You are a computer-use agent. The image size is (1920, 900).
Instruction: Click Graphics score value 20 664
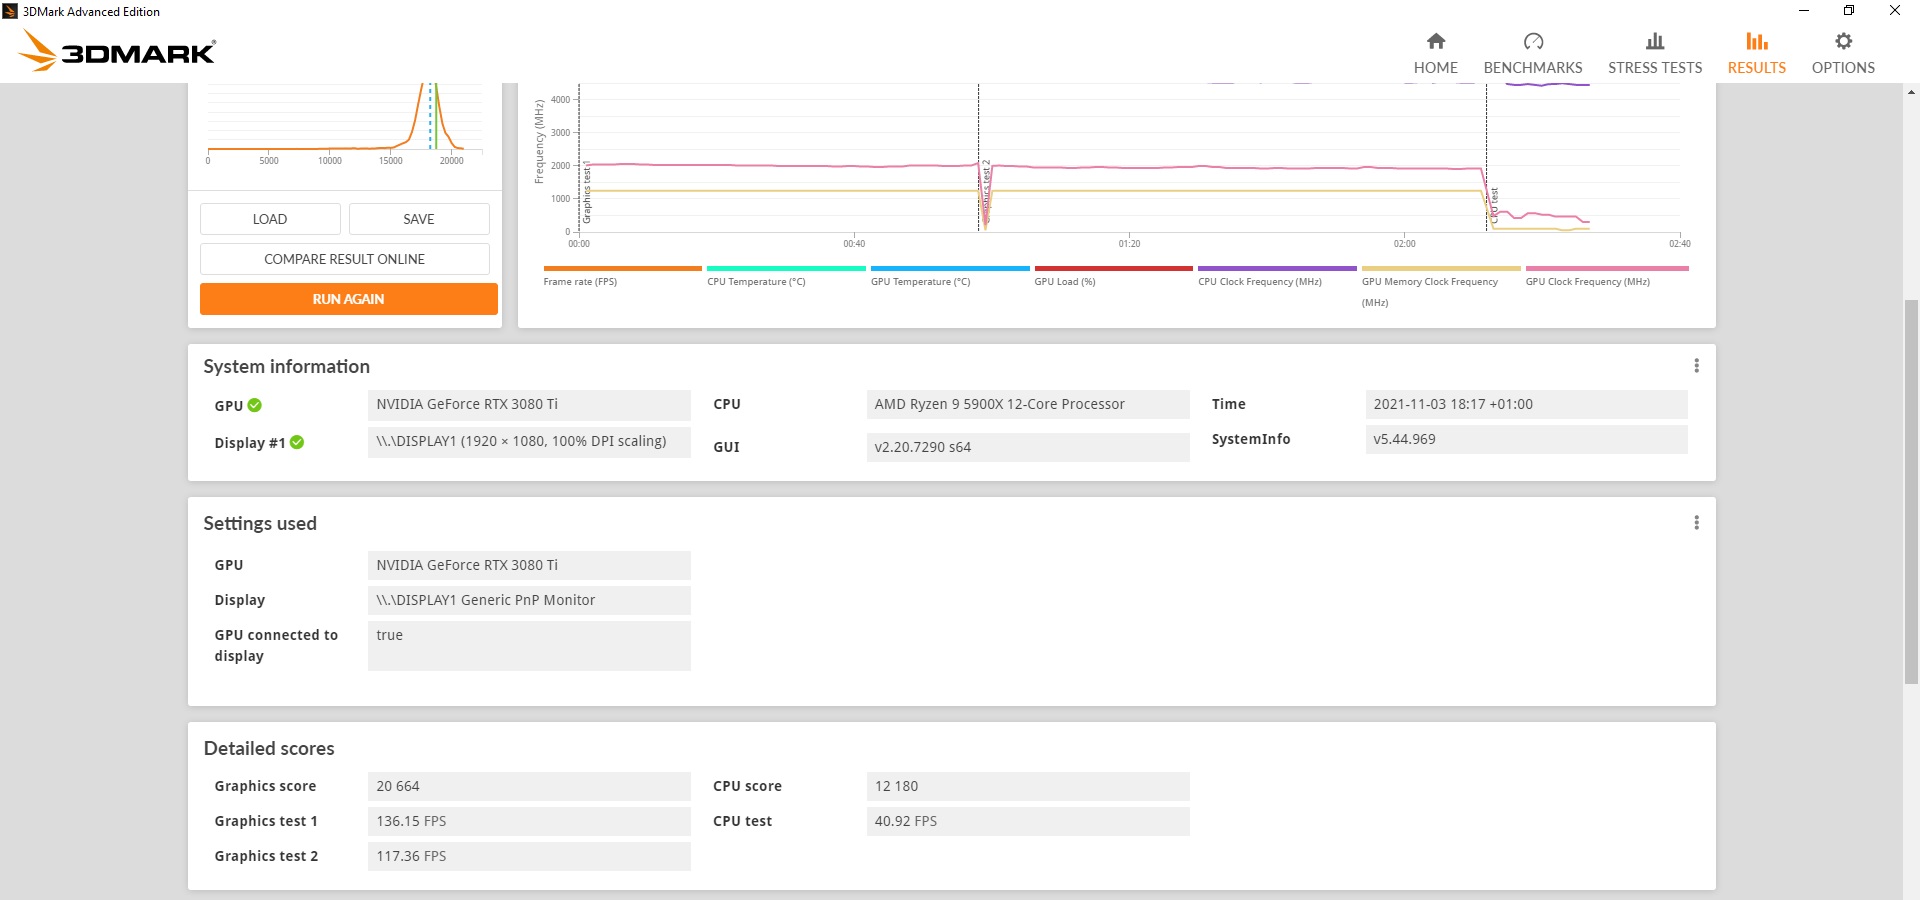point(529,786)
